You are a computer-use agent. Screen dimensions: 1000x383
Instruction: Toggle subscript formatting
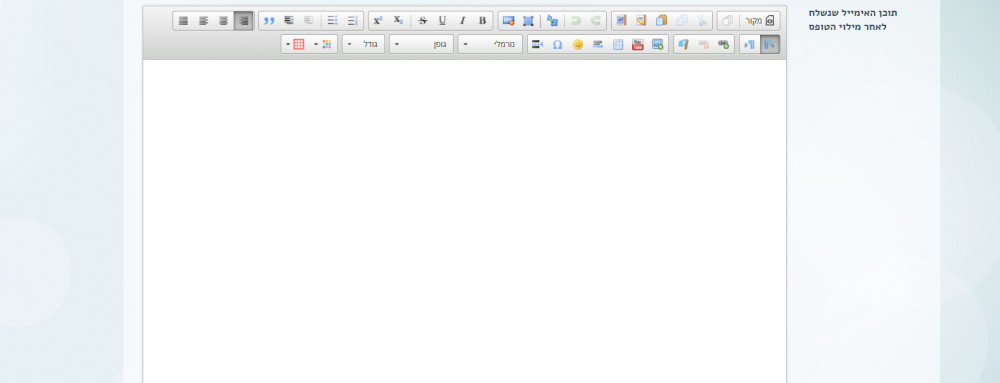(398, 20)
